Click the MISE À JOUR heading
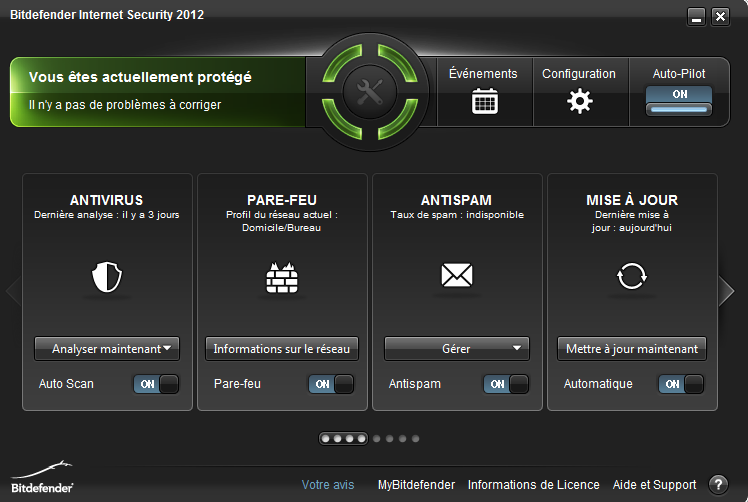 click(x=632, y=200)
